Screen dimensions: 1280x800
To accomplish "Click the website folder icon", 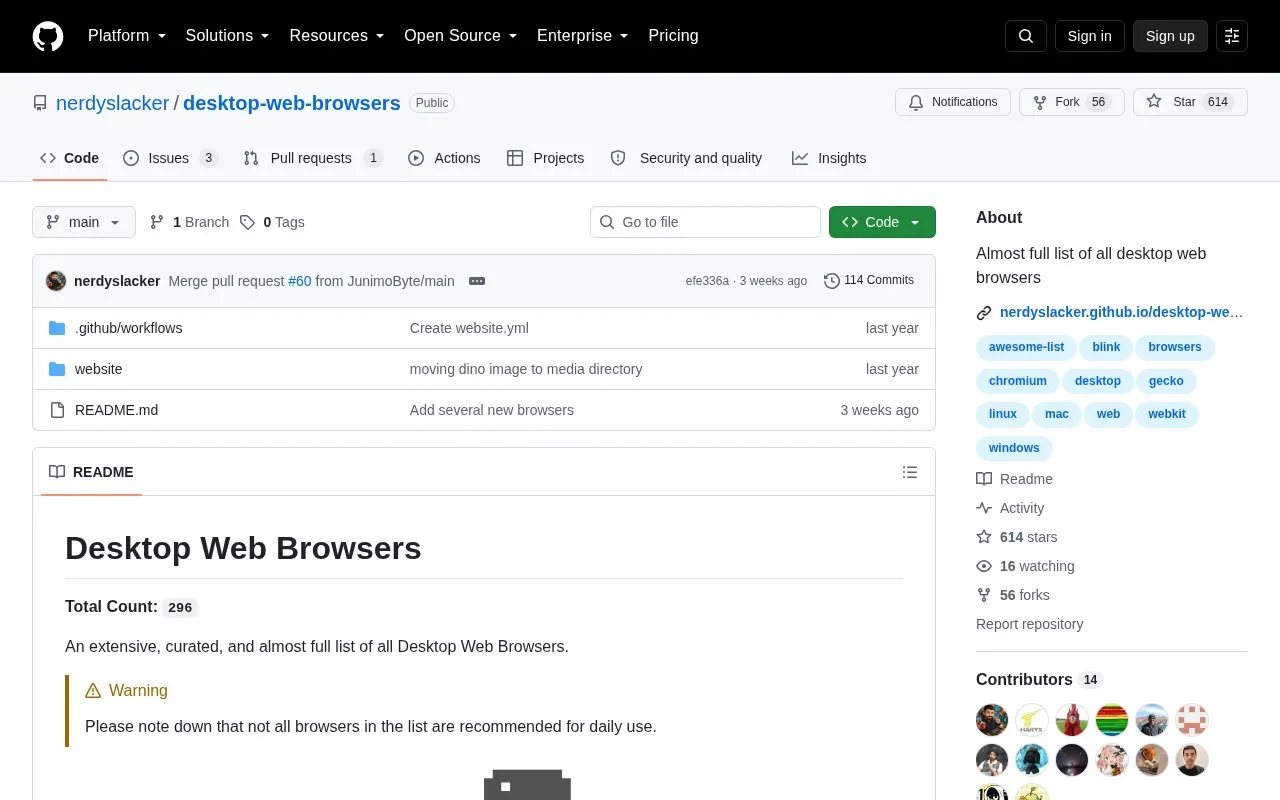I will 57,369.
